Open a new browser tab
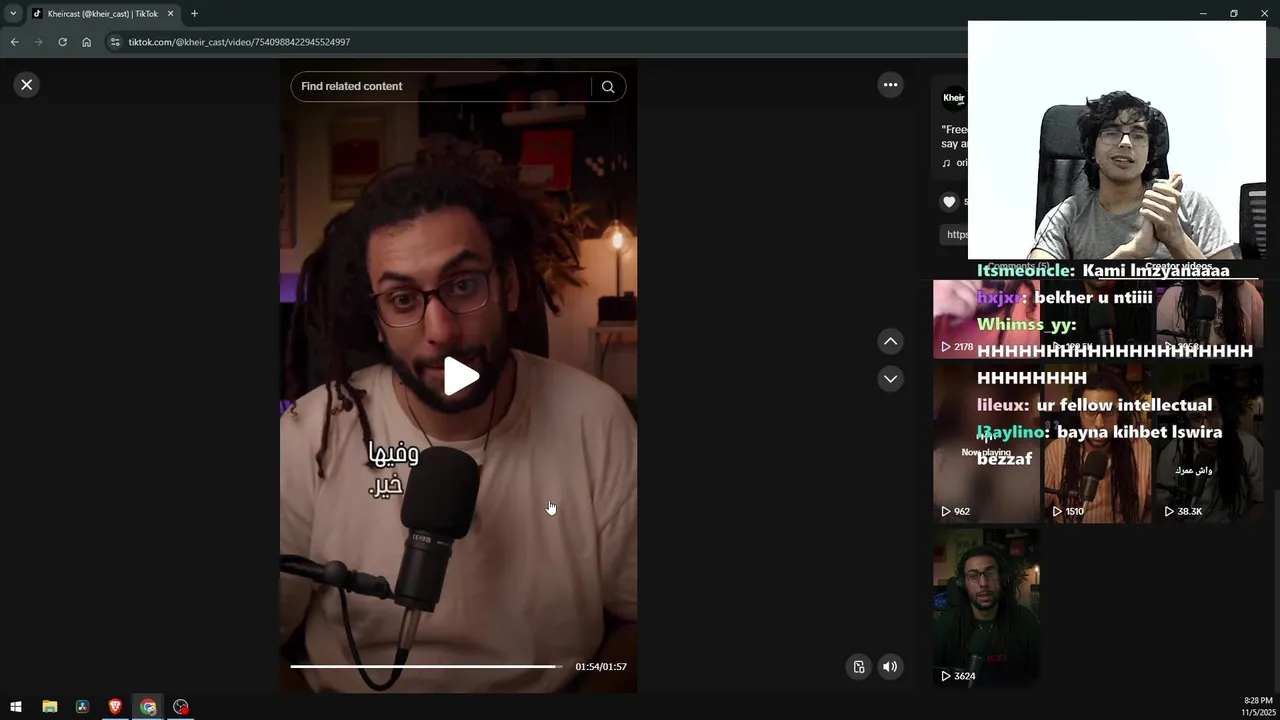Screen dimensions: 1280x720 click(194, 14)
